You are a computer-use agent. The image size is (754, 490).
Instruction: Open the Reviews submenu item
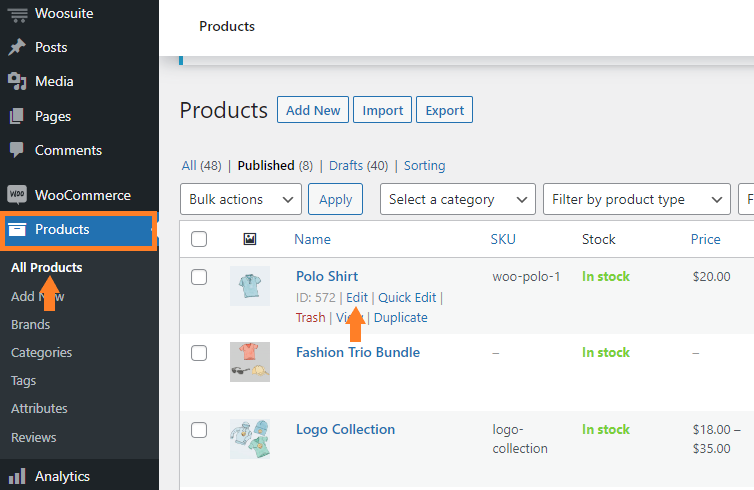[34, 438]
